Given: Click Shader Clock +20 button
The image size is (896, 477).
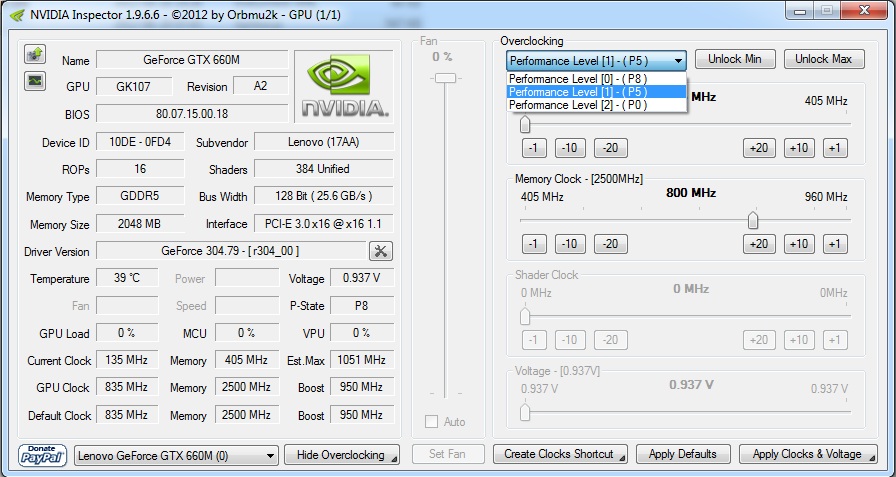Looking at the screenshot, I should click(759, 340).
